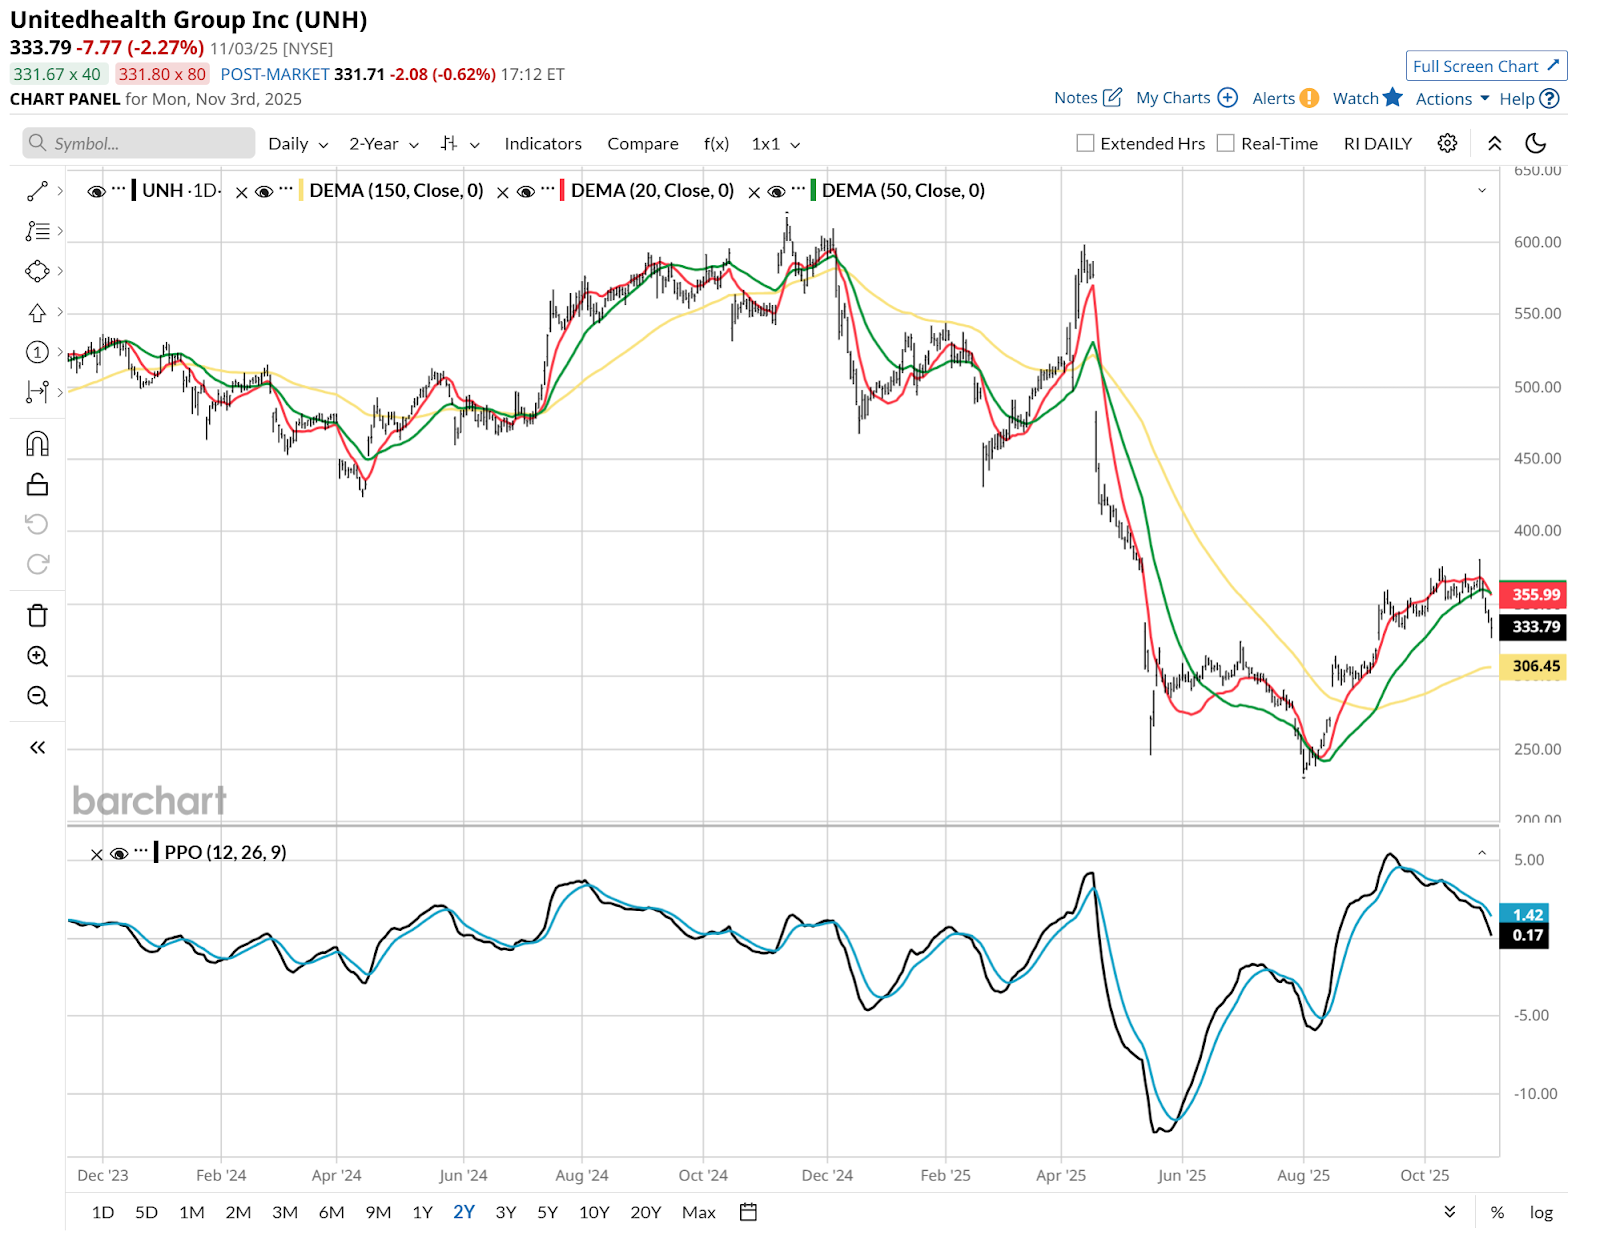Zoom out of the chart
The height and width of the screenshot is (1252, 1600).
[x=37, y=696]
